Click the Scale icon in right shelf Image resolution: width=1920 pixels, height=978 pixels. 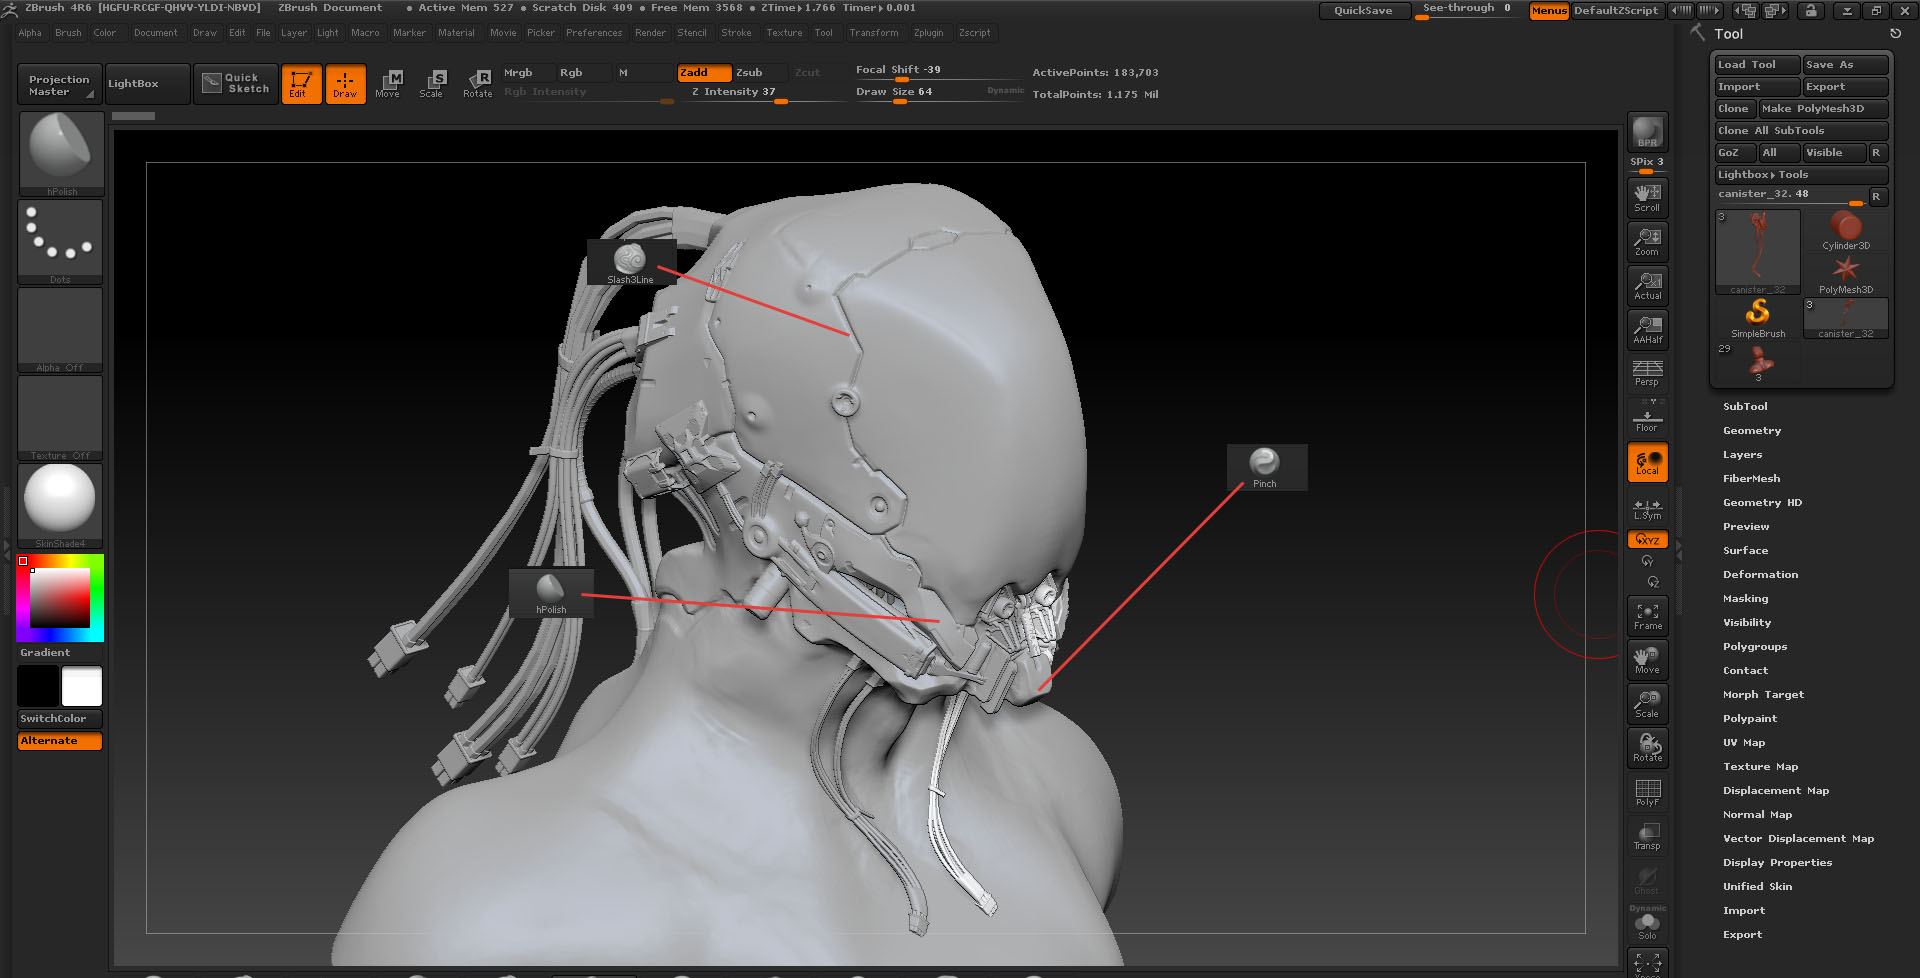click(x=1647, y=704)
